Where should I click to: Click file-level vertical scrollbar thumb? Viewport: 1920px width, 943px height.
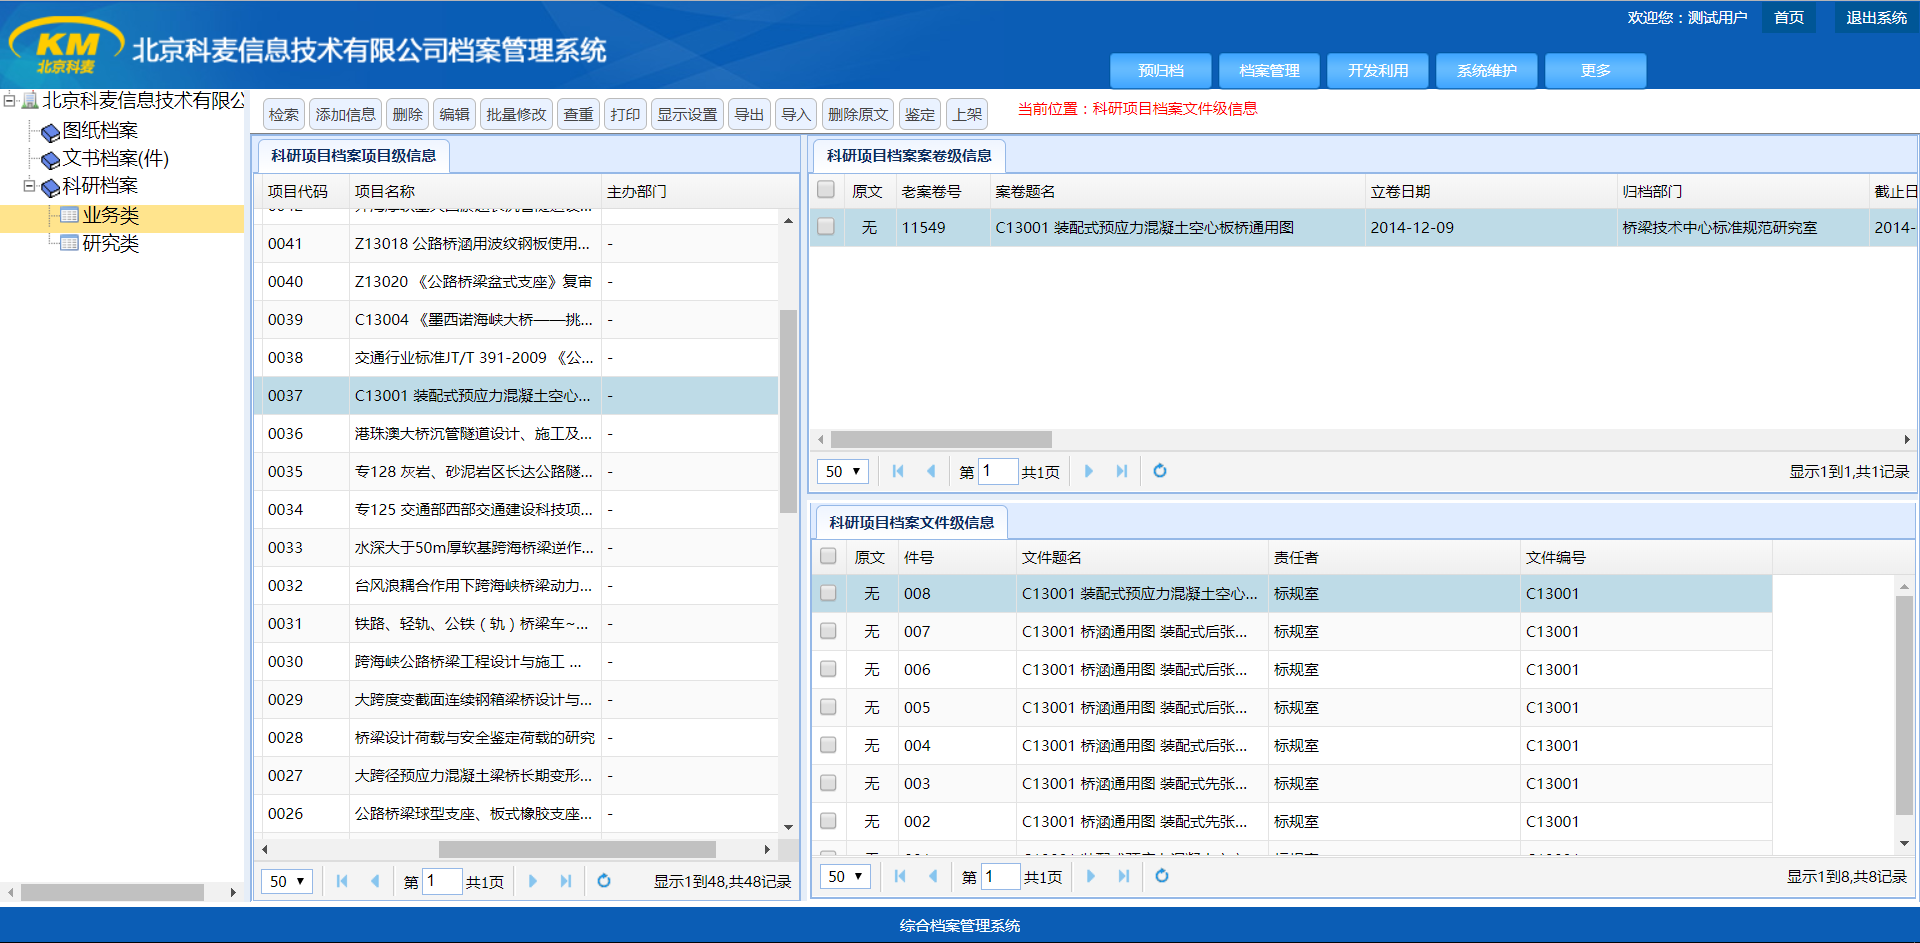coord(1904,705)
